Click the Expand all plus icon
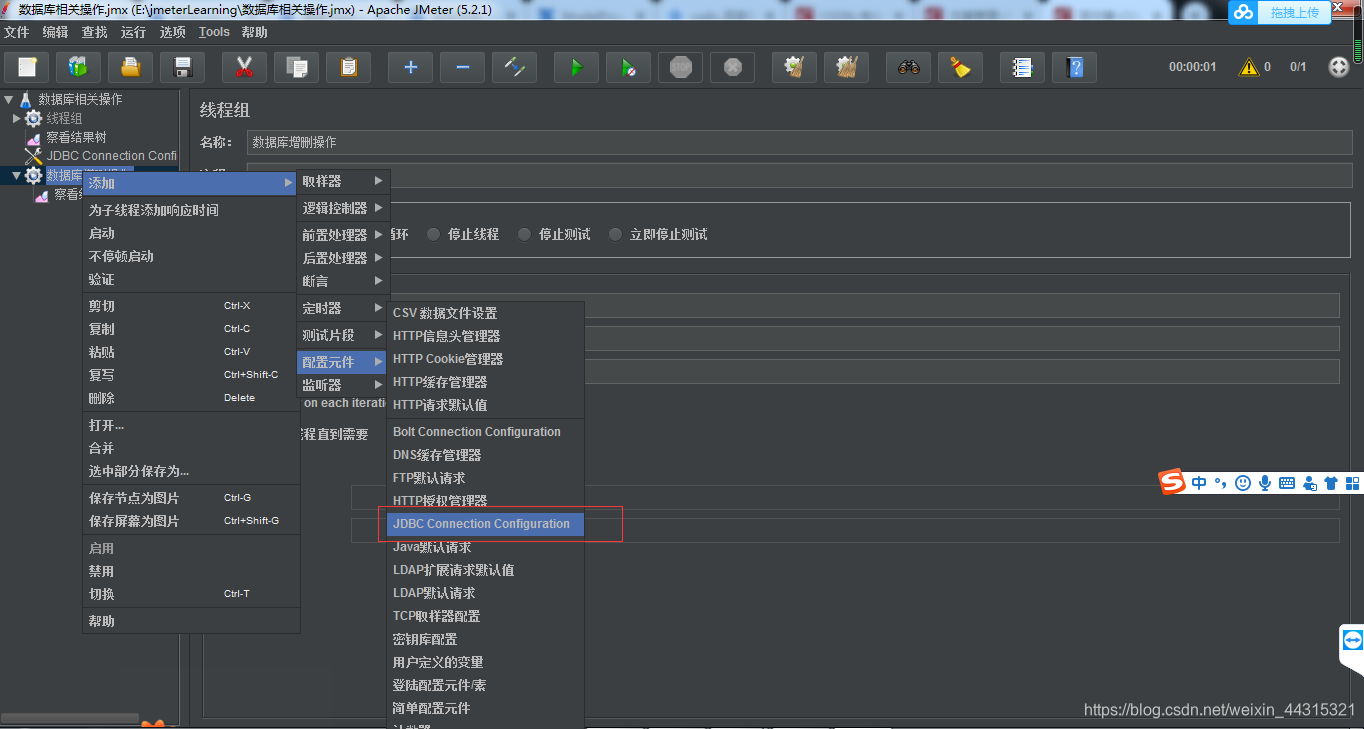This screenshot has width=1364, height=729. [410, 67]
